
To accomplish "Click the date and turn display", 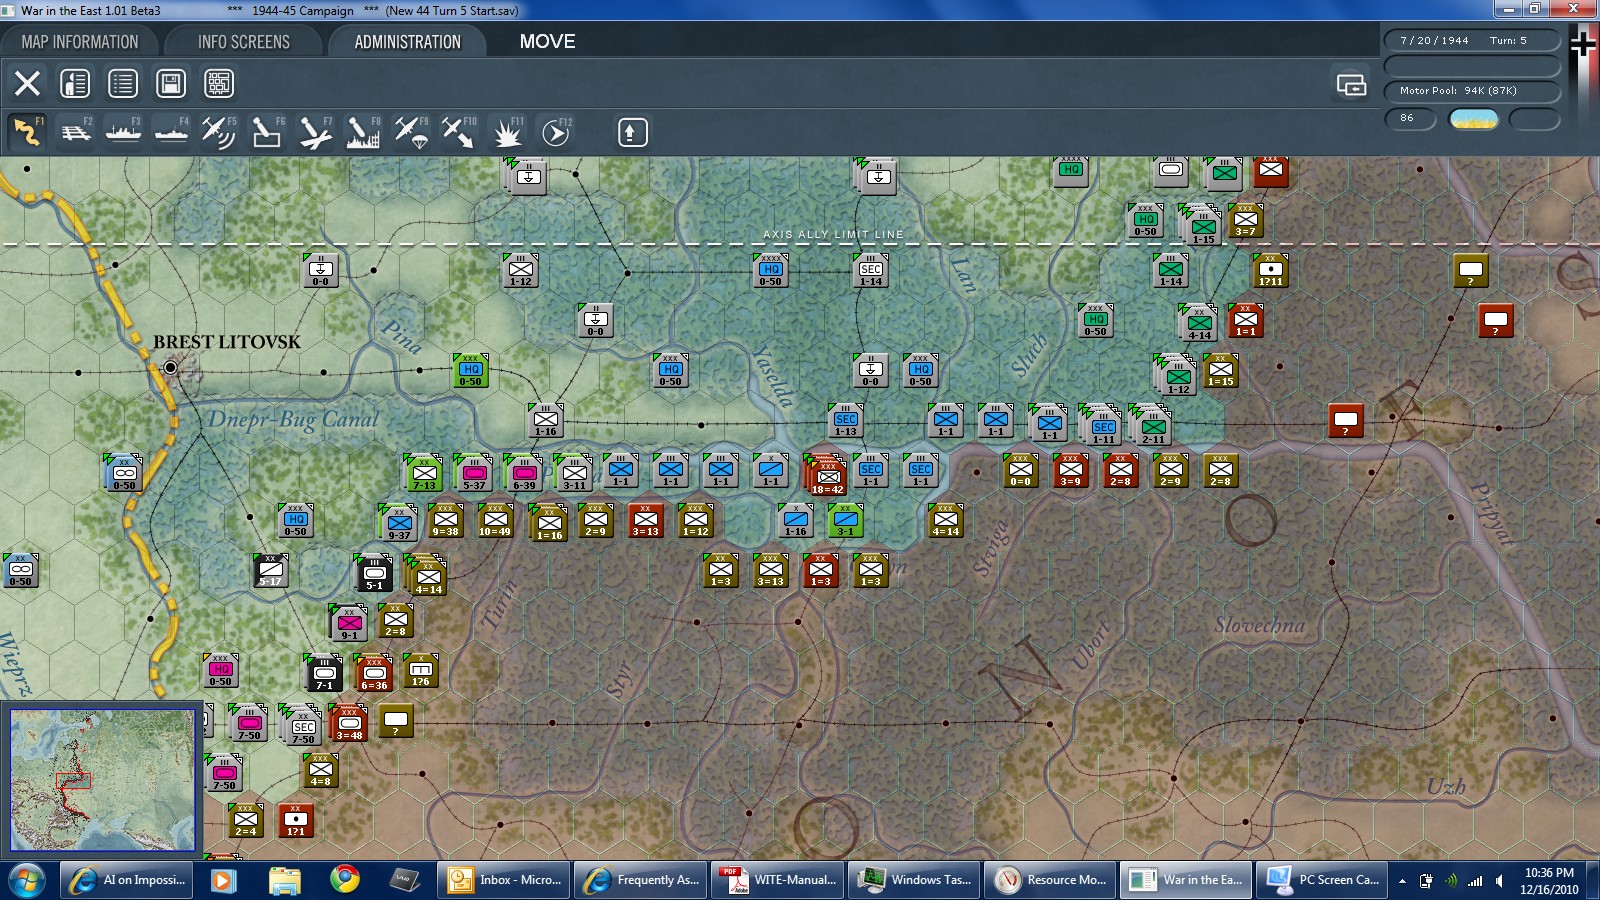I will coord(1472,41).
